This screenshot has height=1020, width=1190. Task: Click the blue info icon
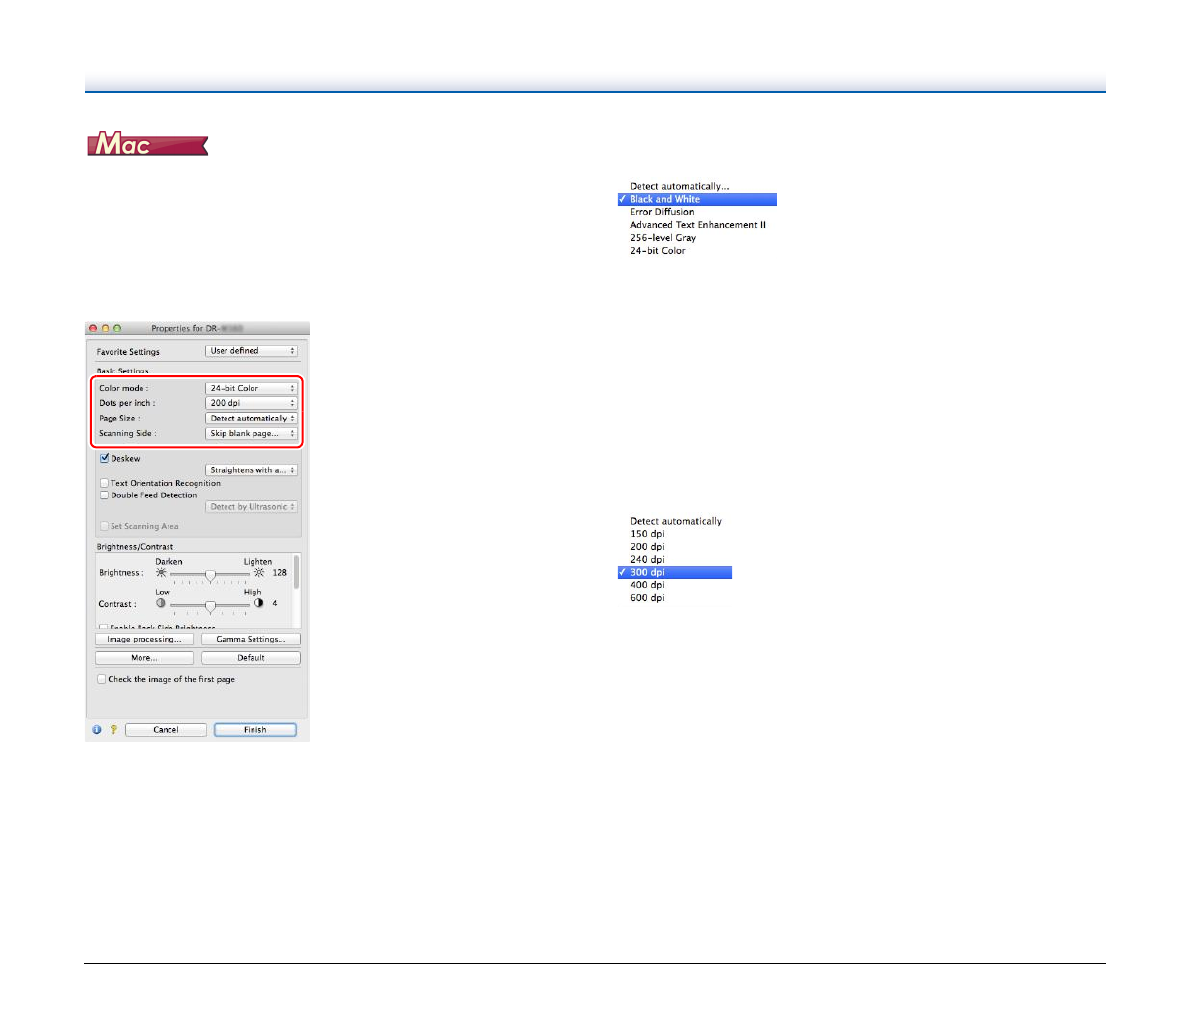(x=97, y=730)
